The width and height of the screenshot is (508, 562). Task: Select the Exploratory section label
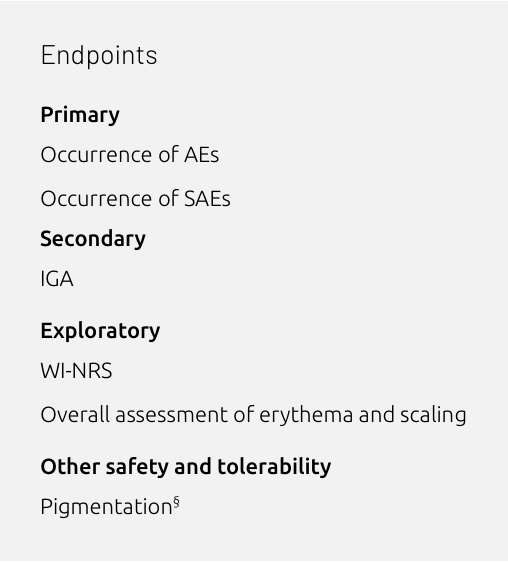[x=100, y=331]
